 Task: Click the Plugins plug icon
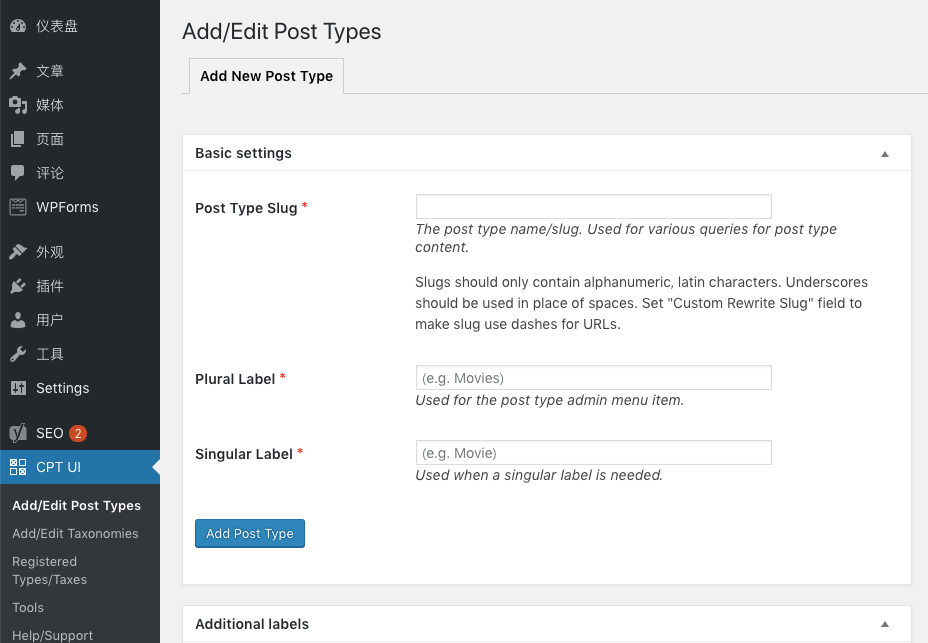tap(18, 286)
